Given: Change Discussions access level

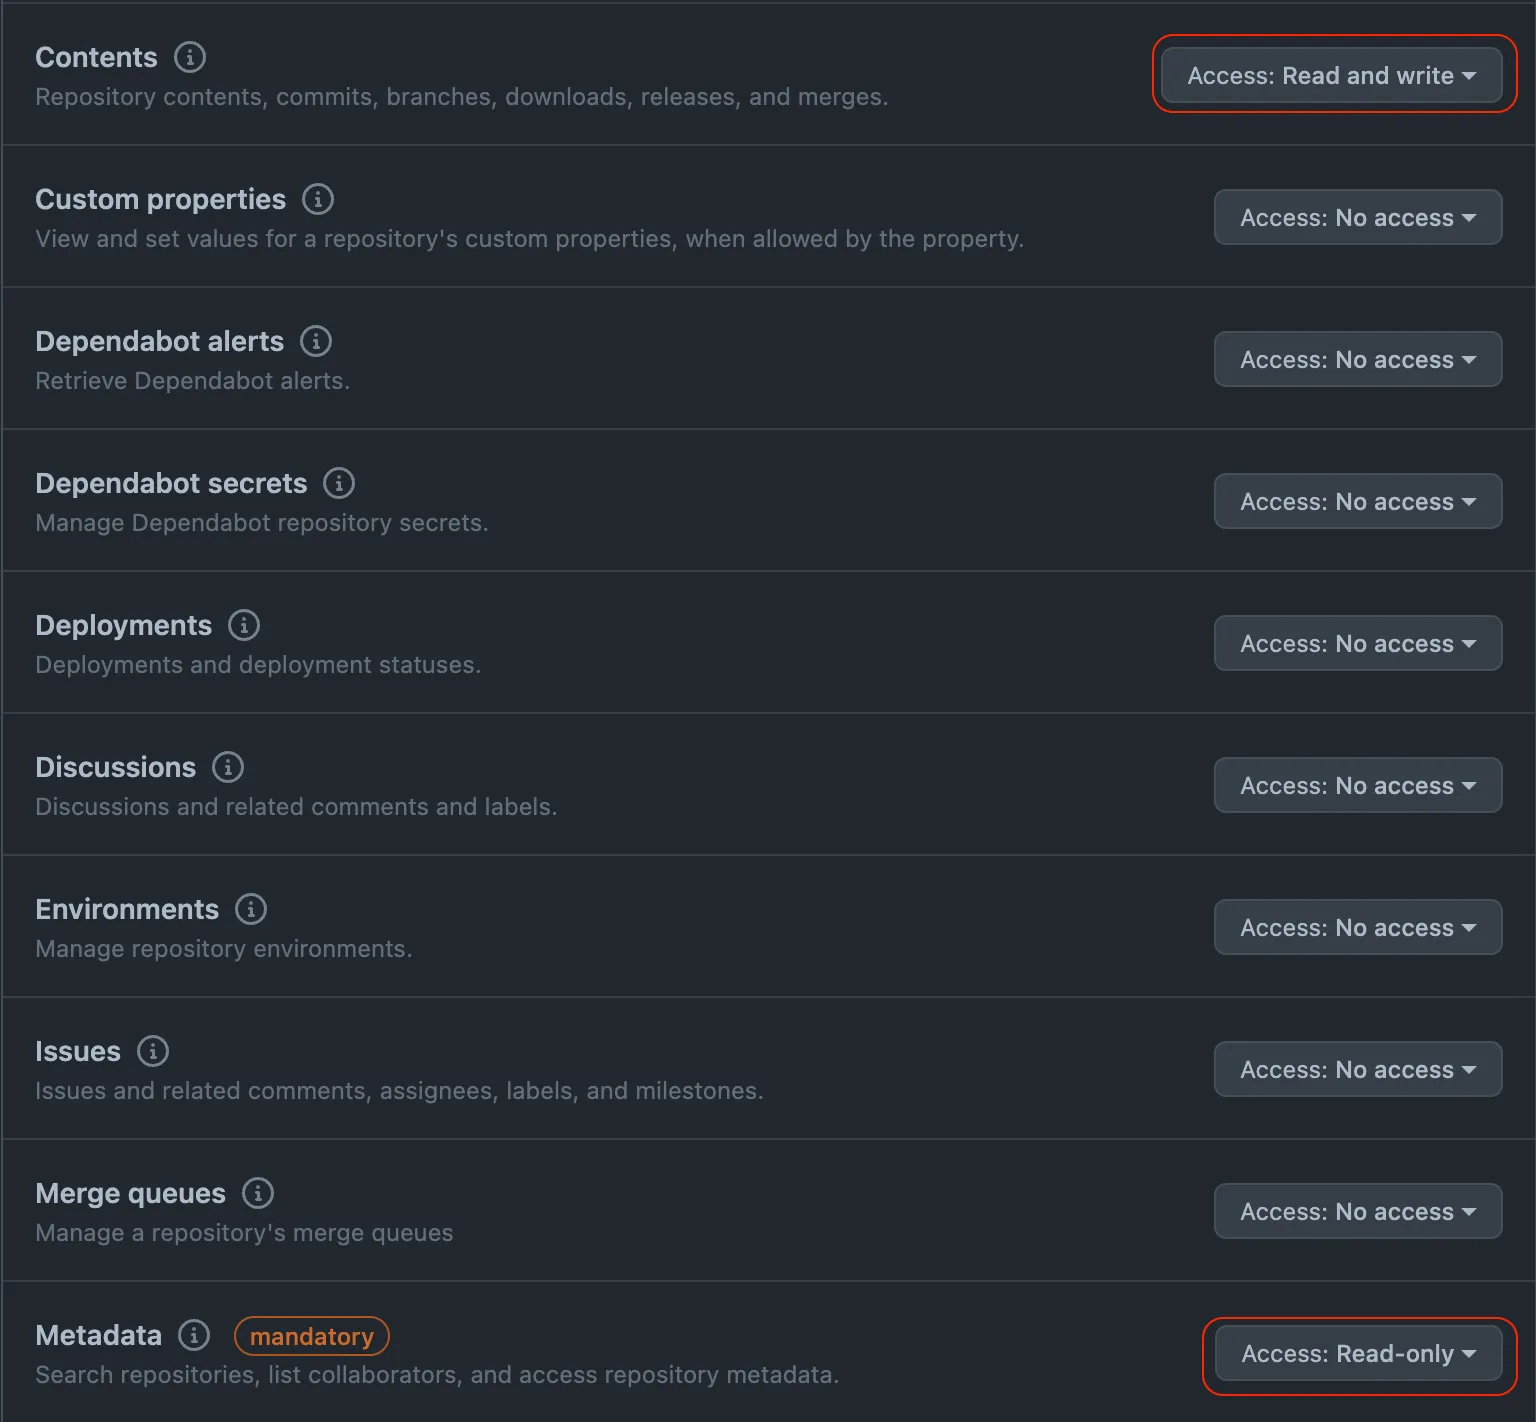Looking at the screenshot, I should [x=1358, y=785].
